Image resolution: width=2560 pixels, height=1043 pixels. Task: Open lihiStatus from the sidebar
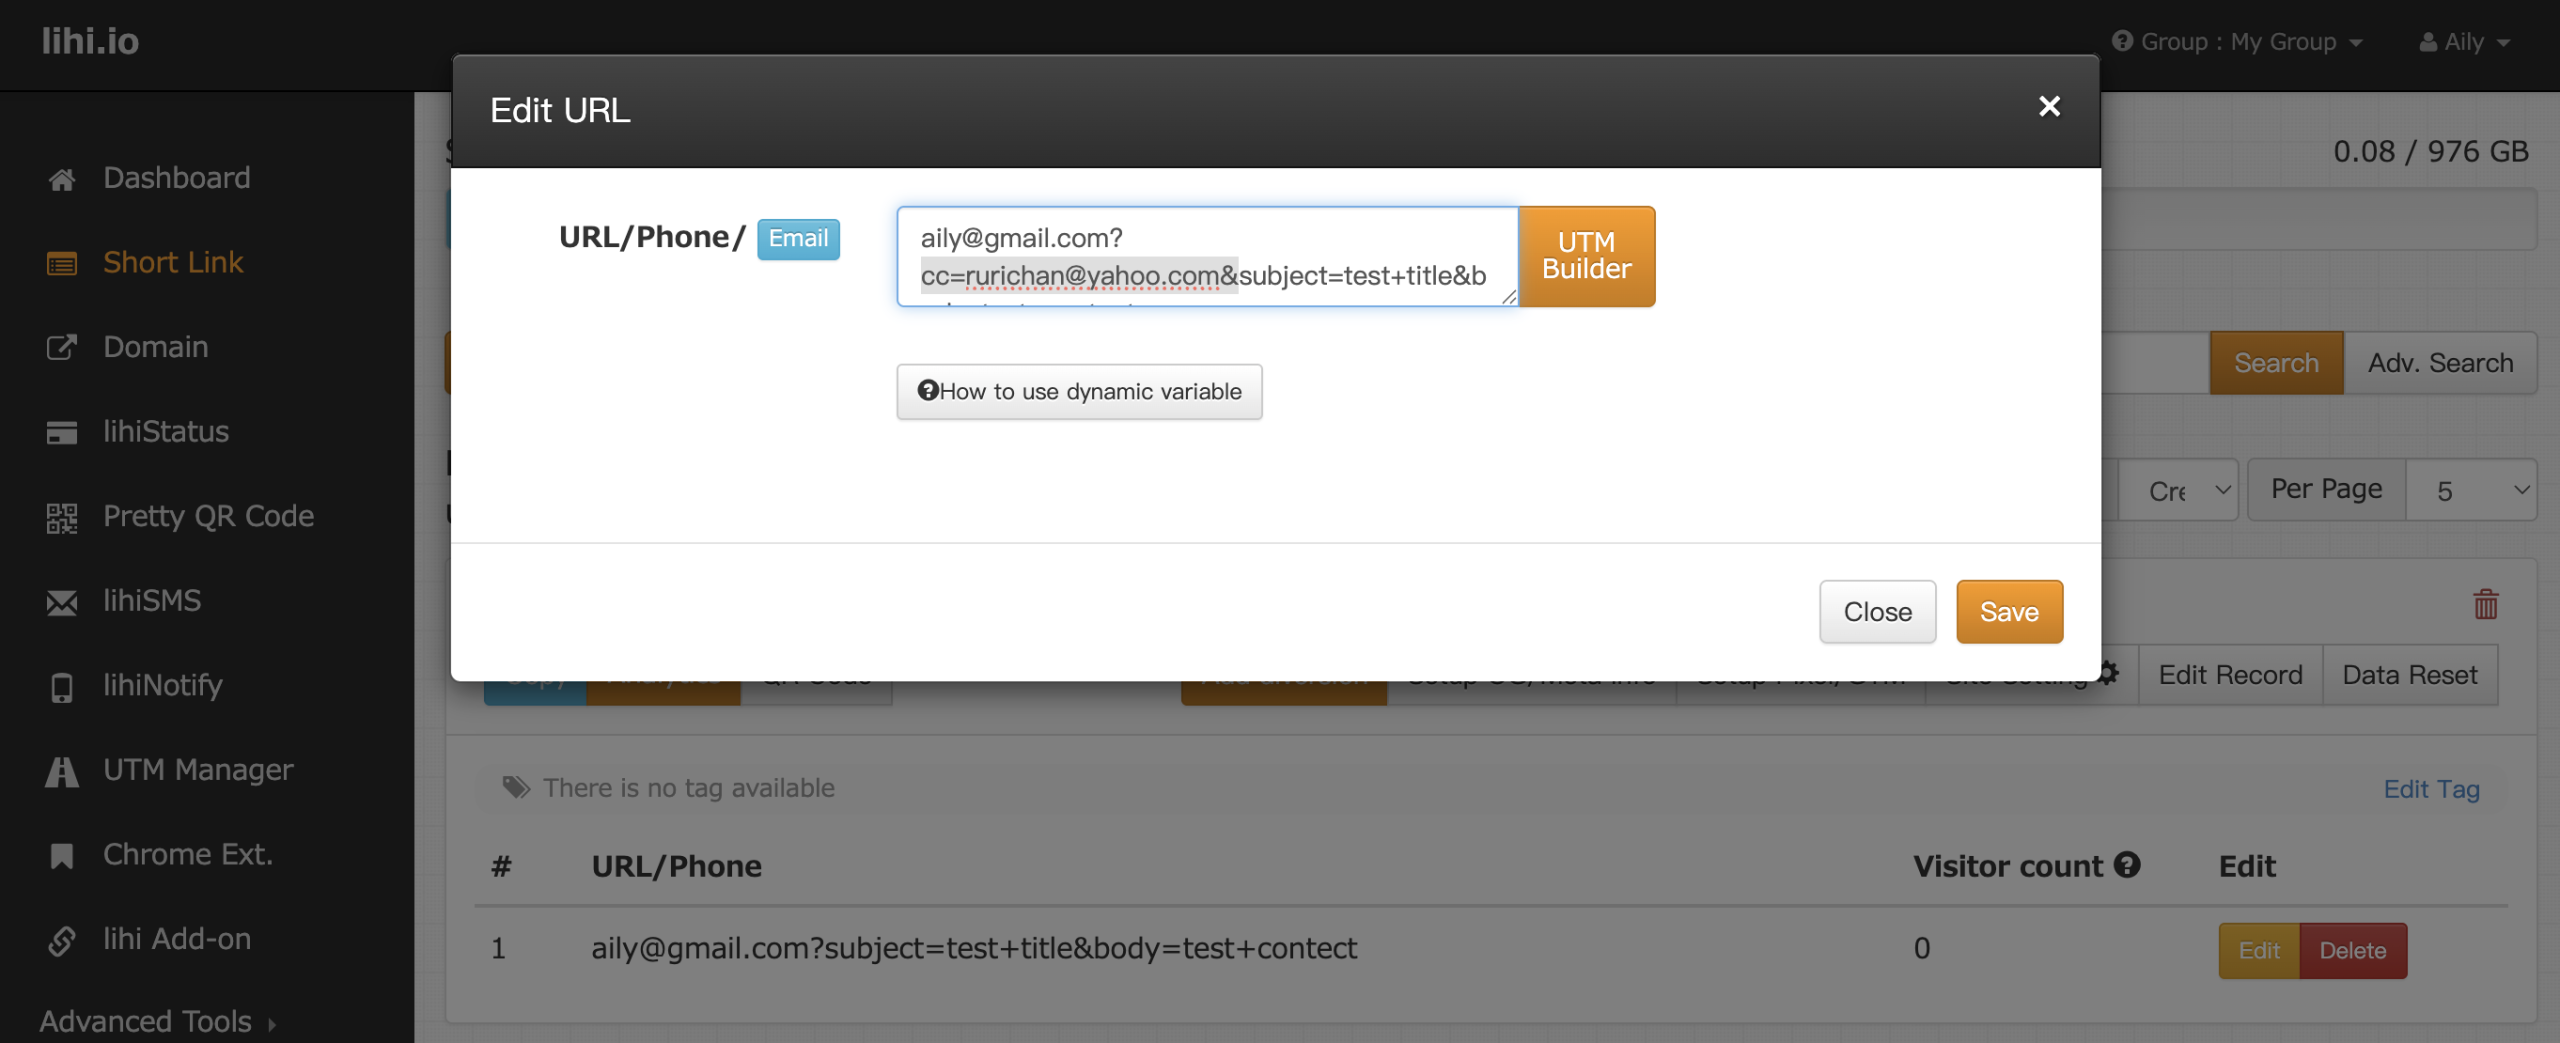tap(166, 431)
